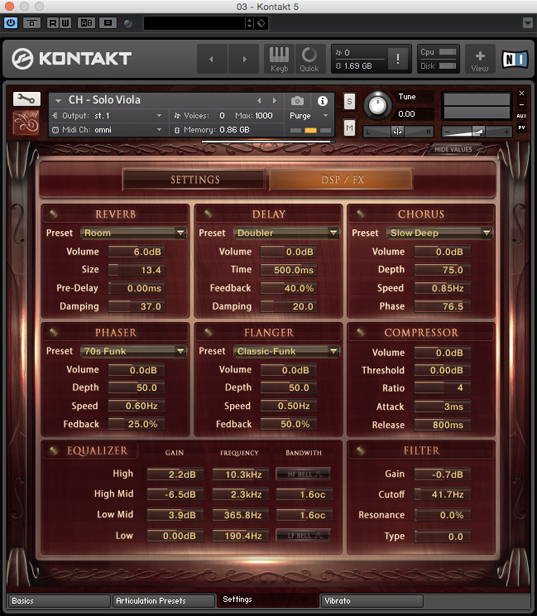The width and height of the screenshot is (537, 616).
Task: Select previous preset arrow beside CH - Solo Viola
Action: coord(259,101)
